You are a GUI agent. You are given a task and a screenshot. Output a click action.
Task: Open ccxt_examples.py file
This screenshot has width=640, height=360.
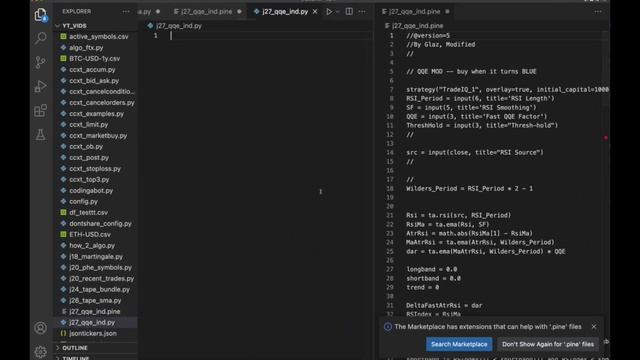[96, 113]
